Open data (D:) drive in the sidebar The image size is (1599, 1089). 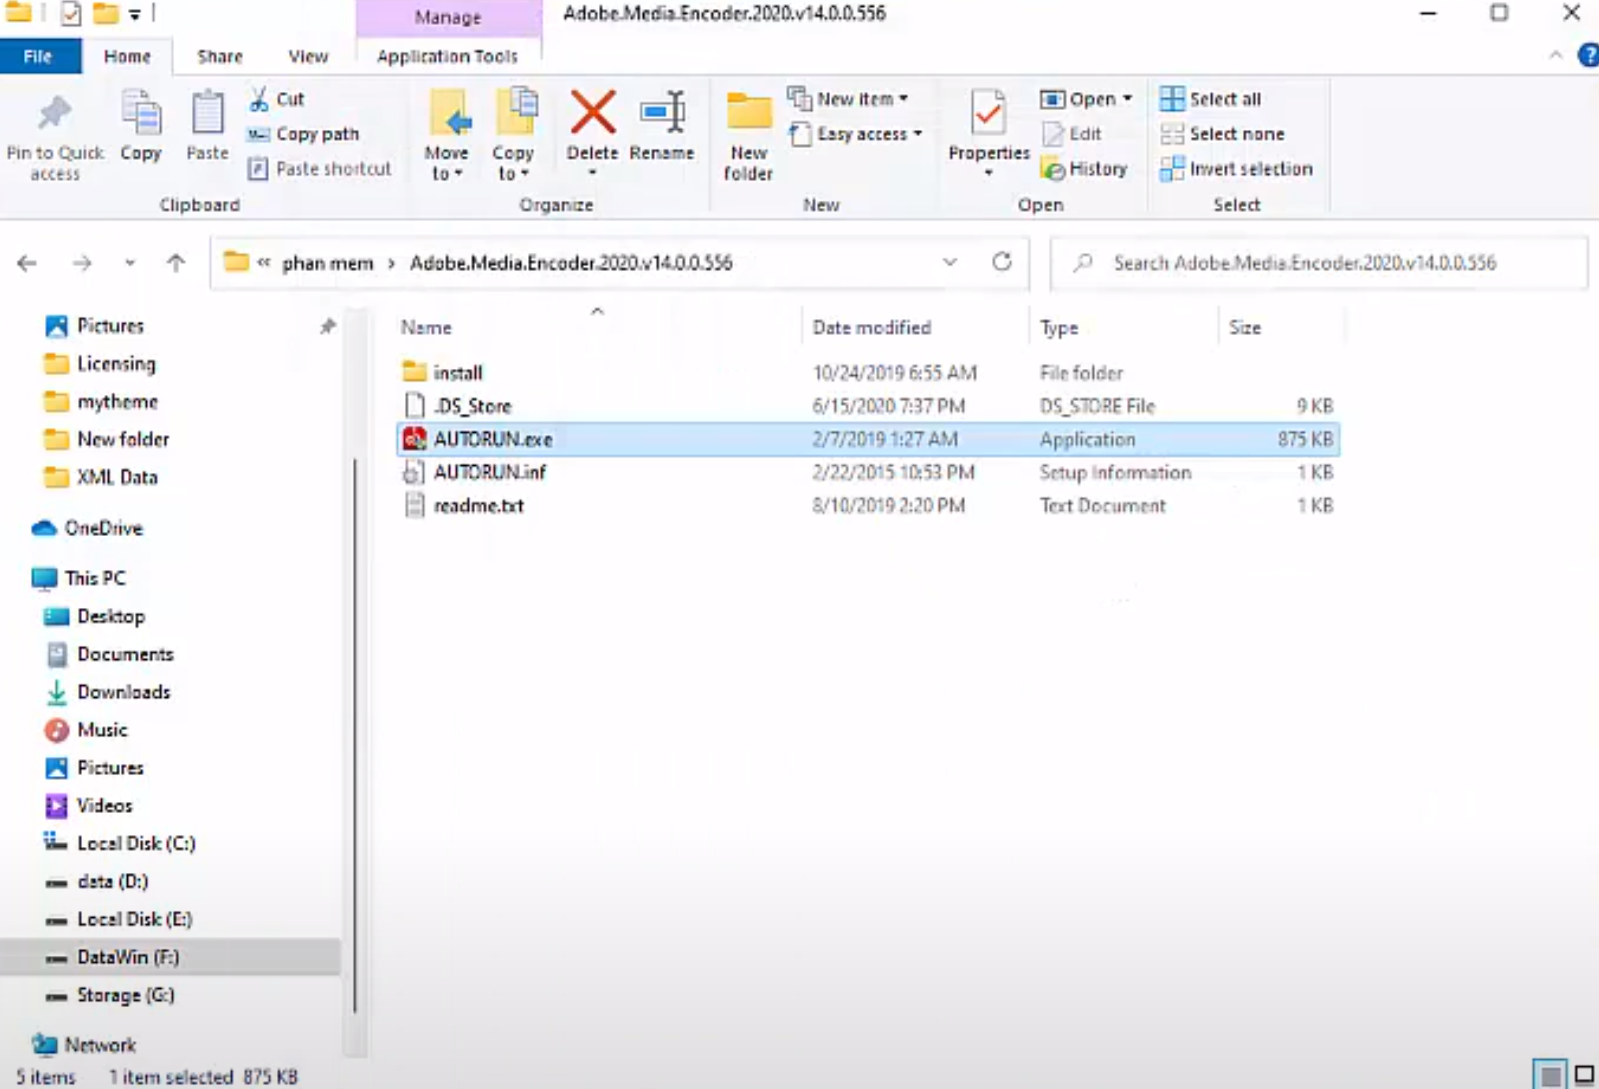click(x=97, y=881)
